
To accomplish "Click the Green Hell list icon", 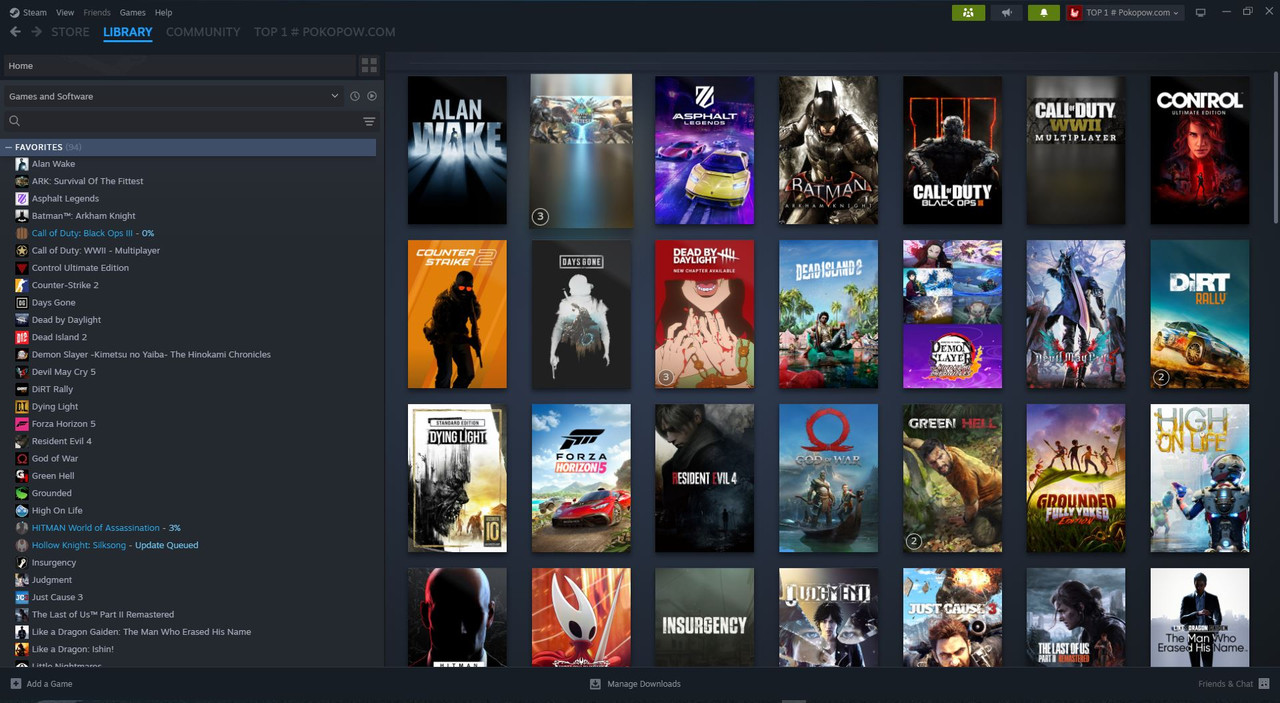I will [x=22, y=476].
